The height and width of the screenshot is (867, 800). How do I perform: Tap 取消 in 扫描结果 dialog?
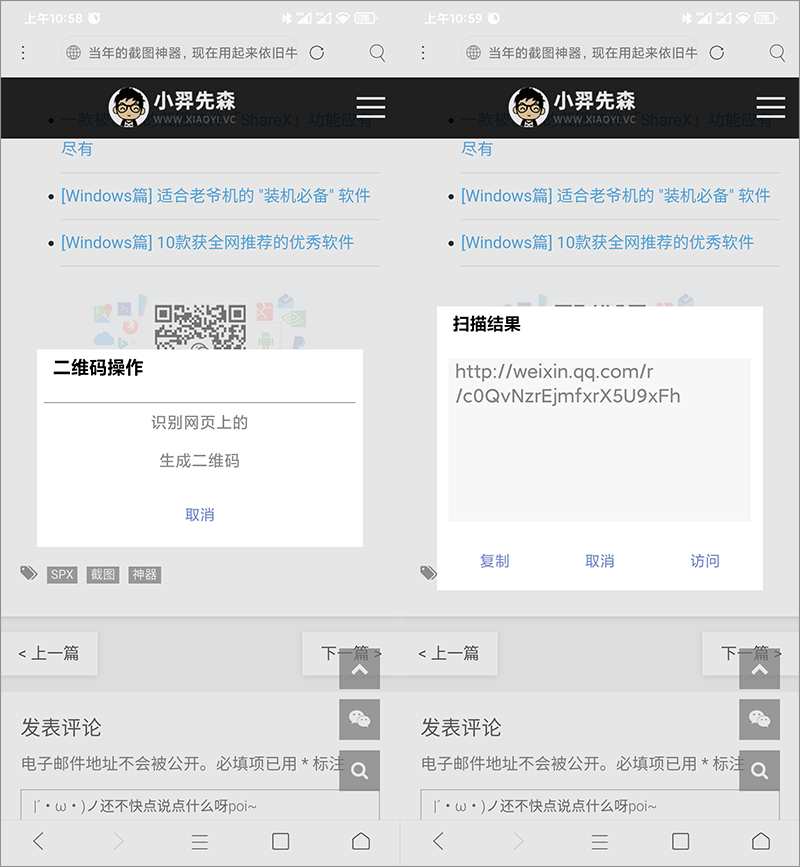pyautogui.click(x=600, y=561)
